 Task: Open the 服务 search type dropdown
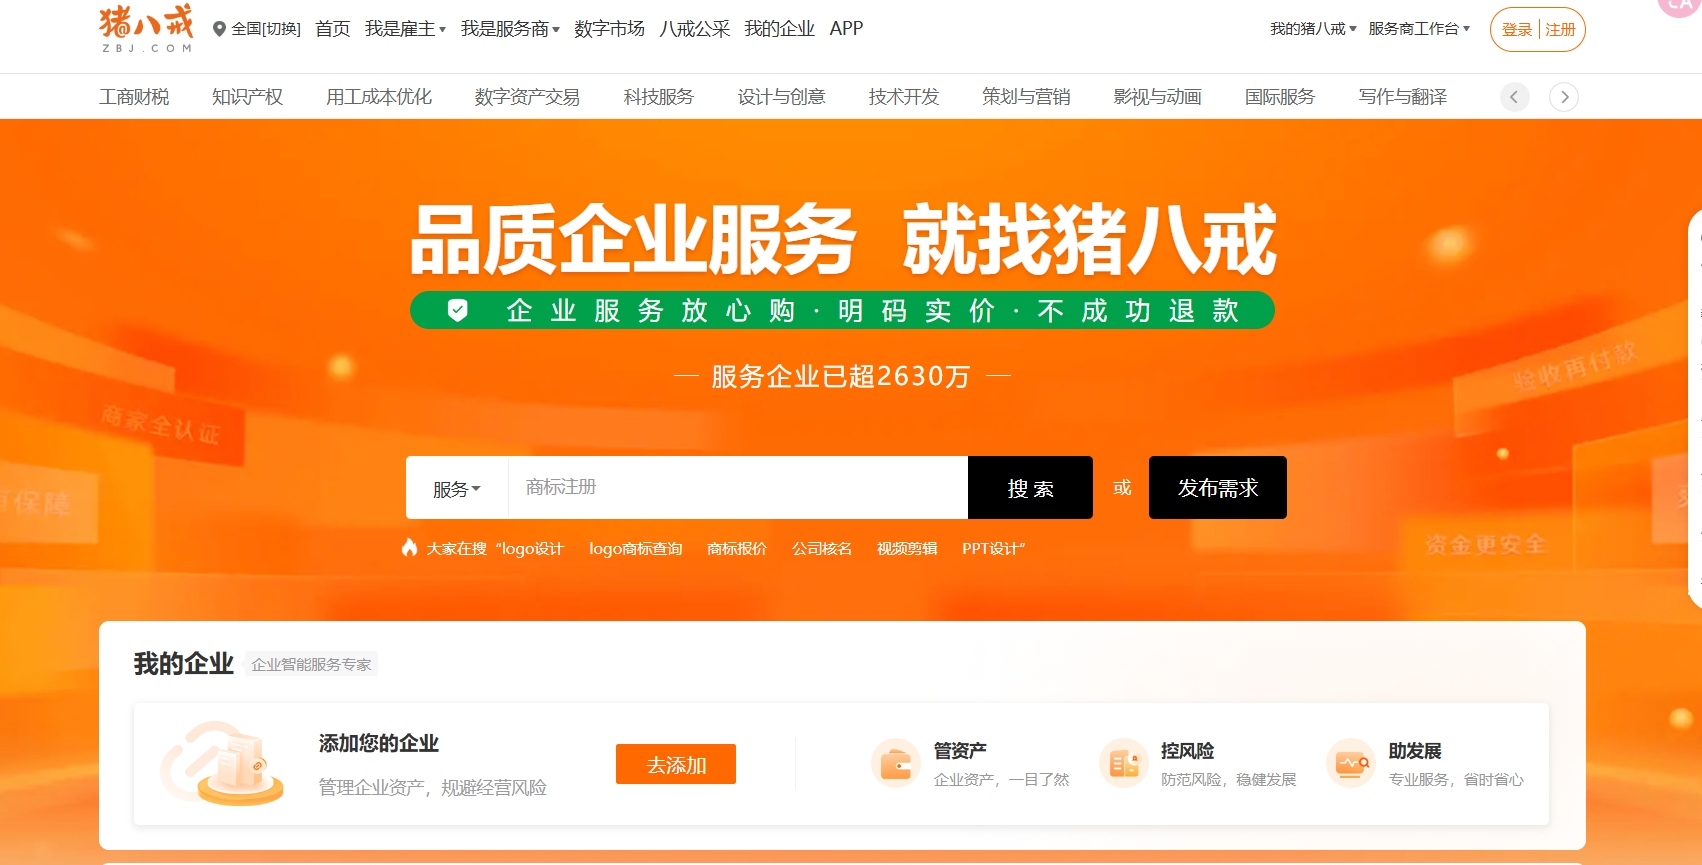click(x=457, y=489)
